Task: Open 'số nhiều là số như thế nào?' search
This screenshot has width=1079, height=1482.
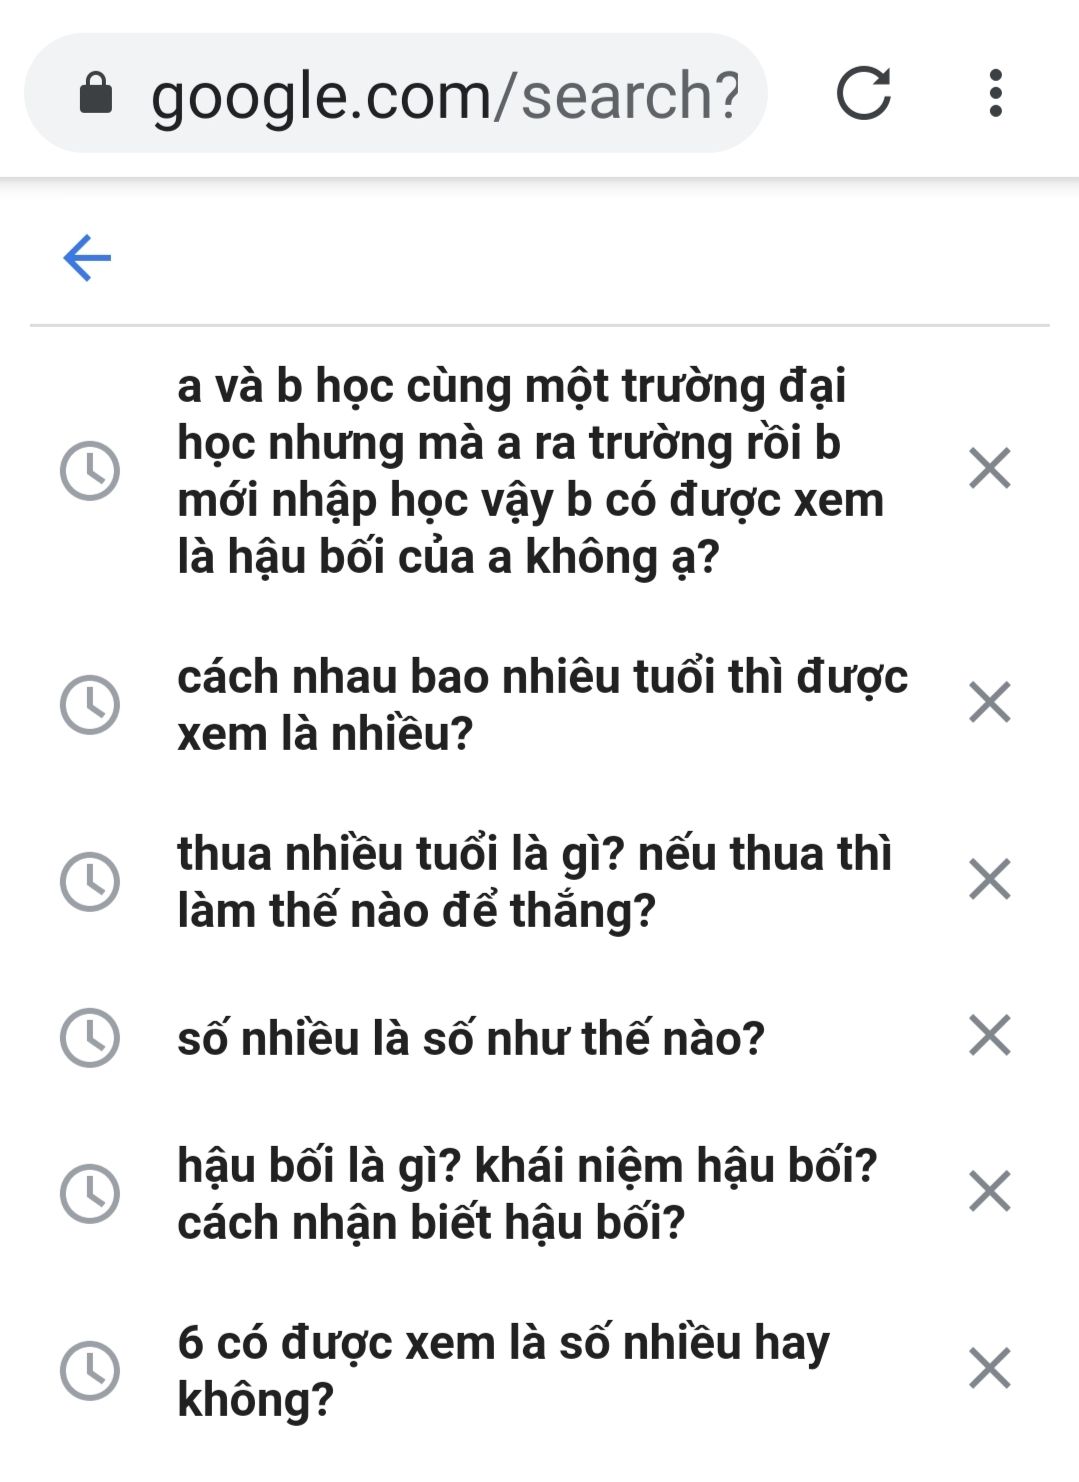Action: tap(471, 1037)
